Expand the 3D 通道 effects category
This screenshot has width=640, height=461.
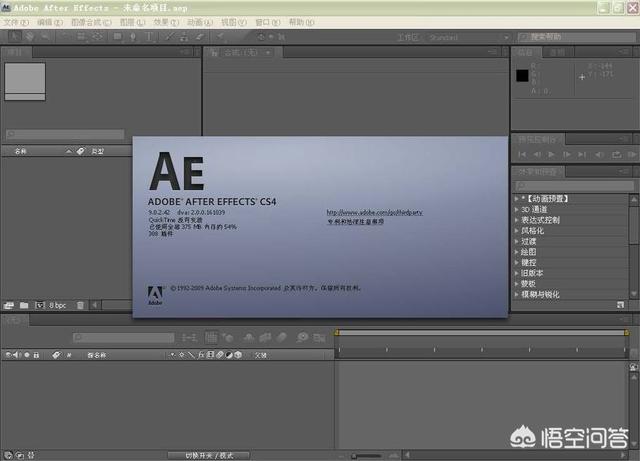(x=517, y=209)
